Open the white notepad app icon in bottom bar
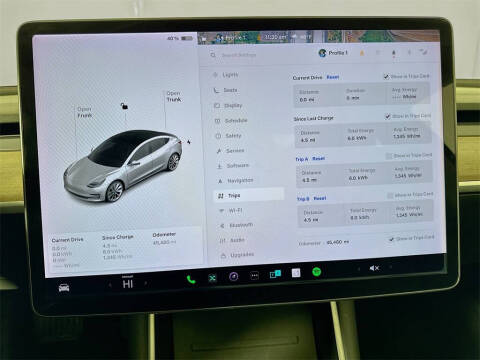The image size is (480, 360). coord(296,273)
